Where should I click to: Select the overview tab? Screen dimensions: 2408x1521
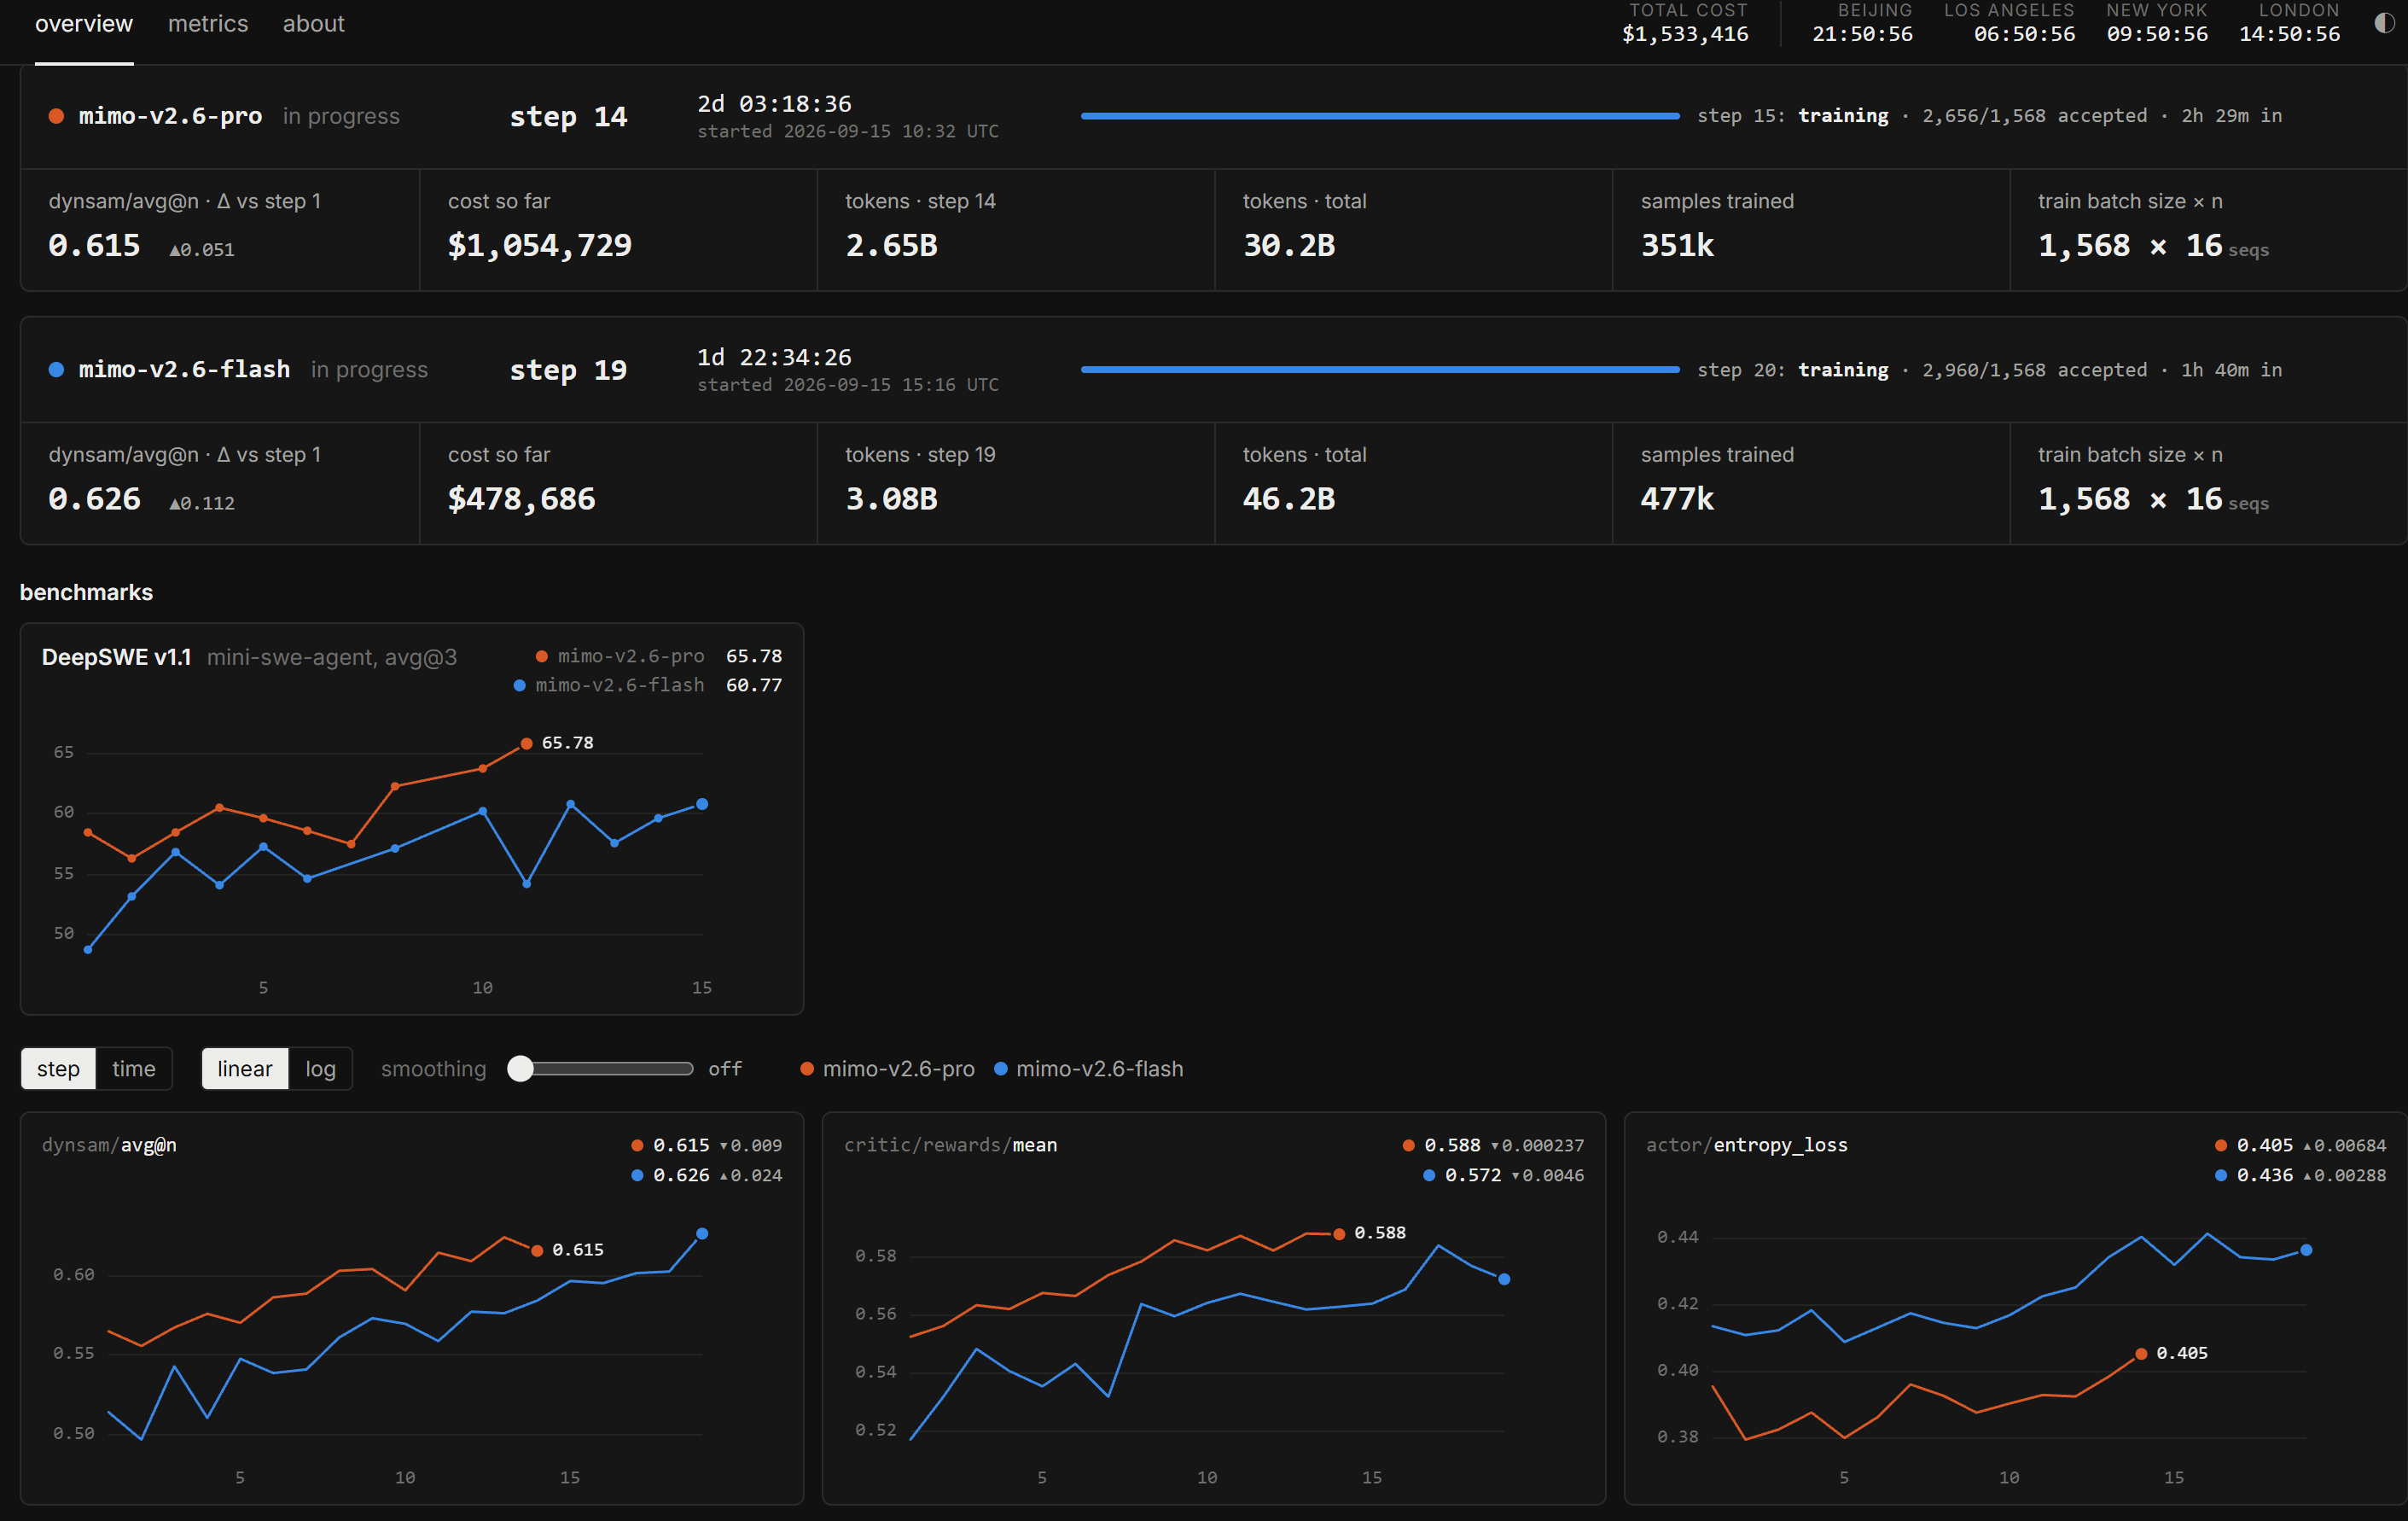84,24
